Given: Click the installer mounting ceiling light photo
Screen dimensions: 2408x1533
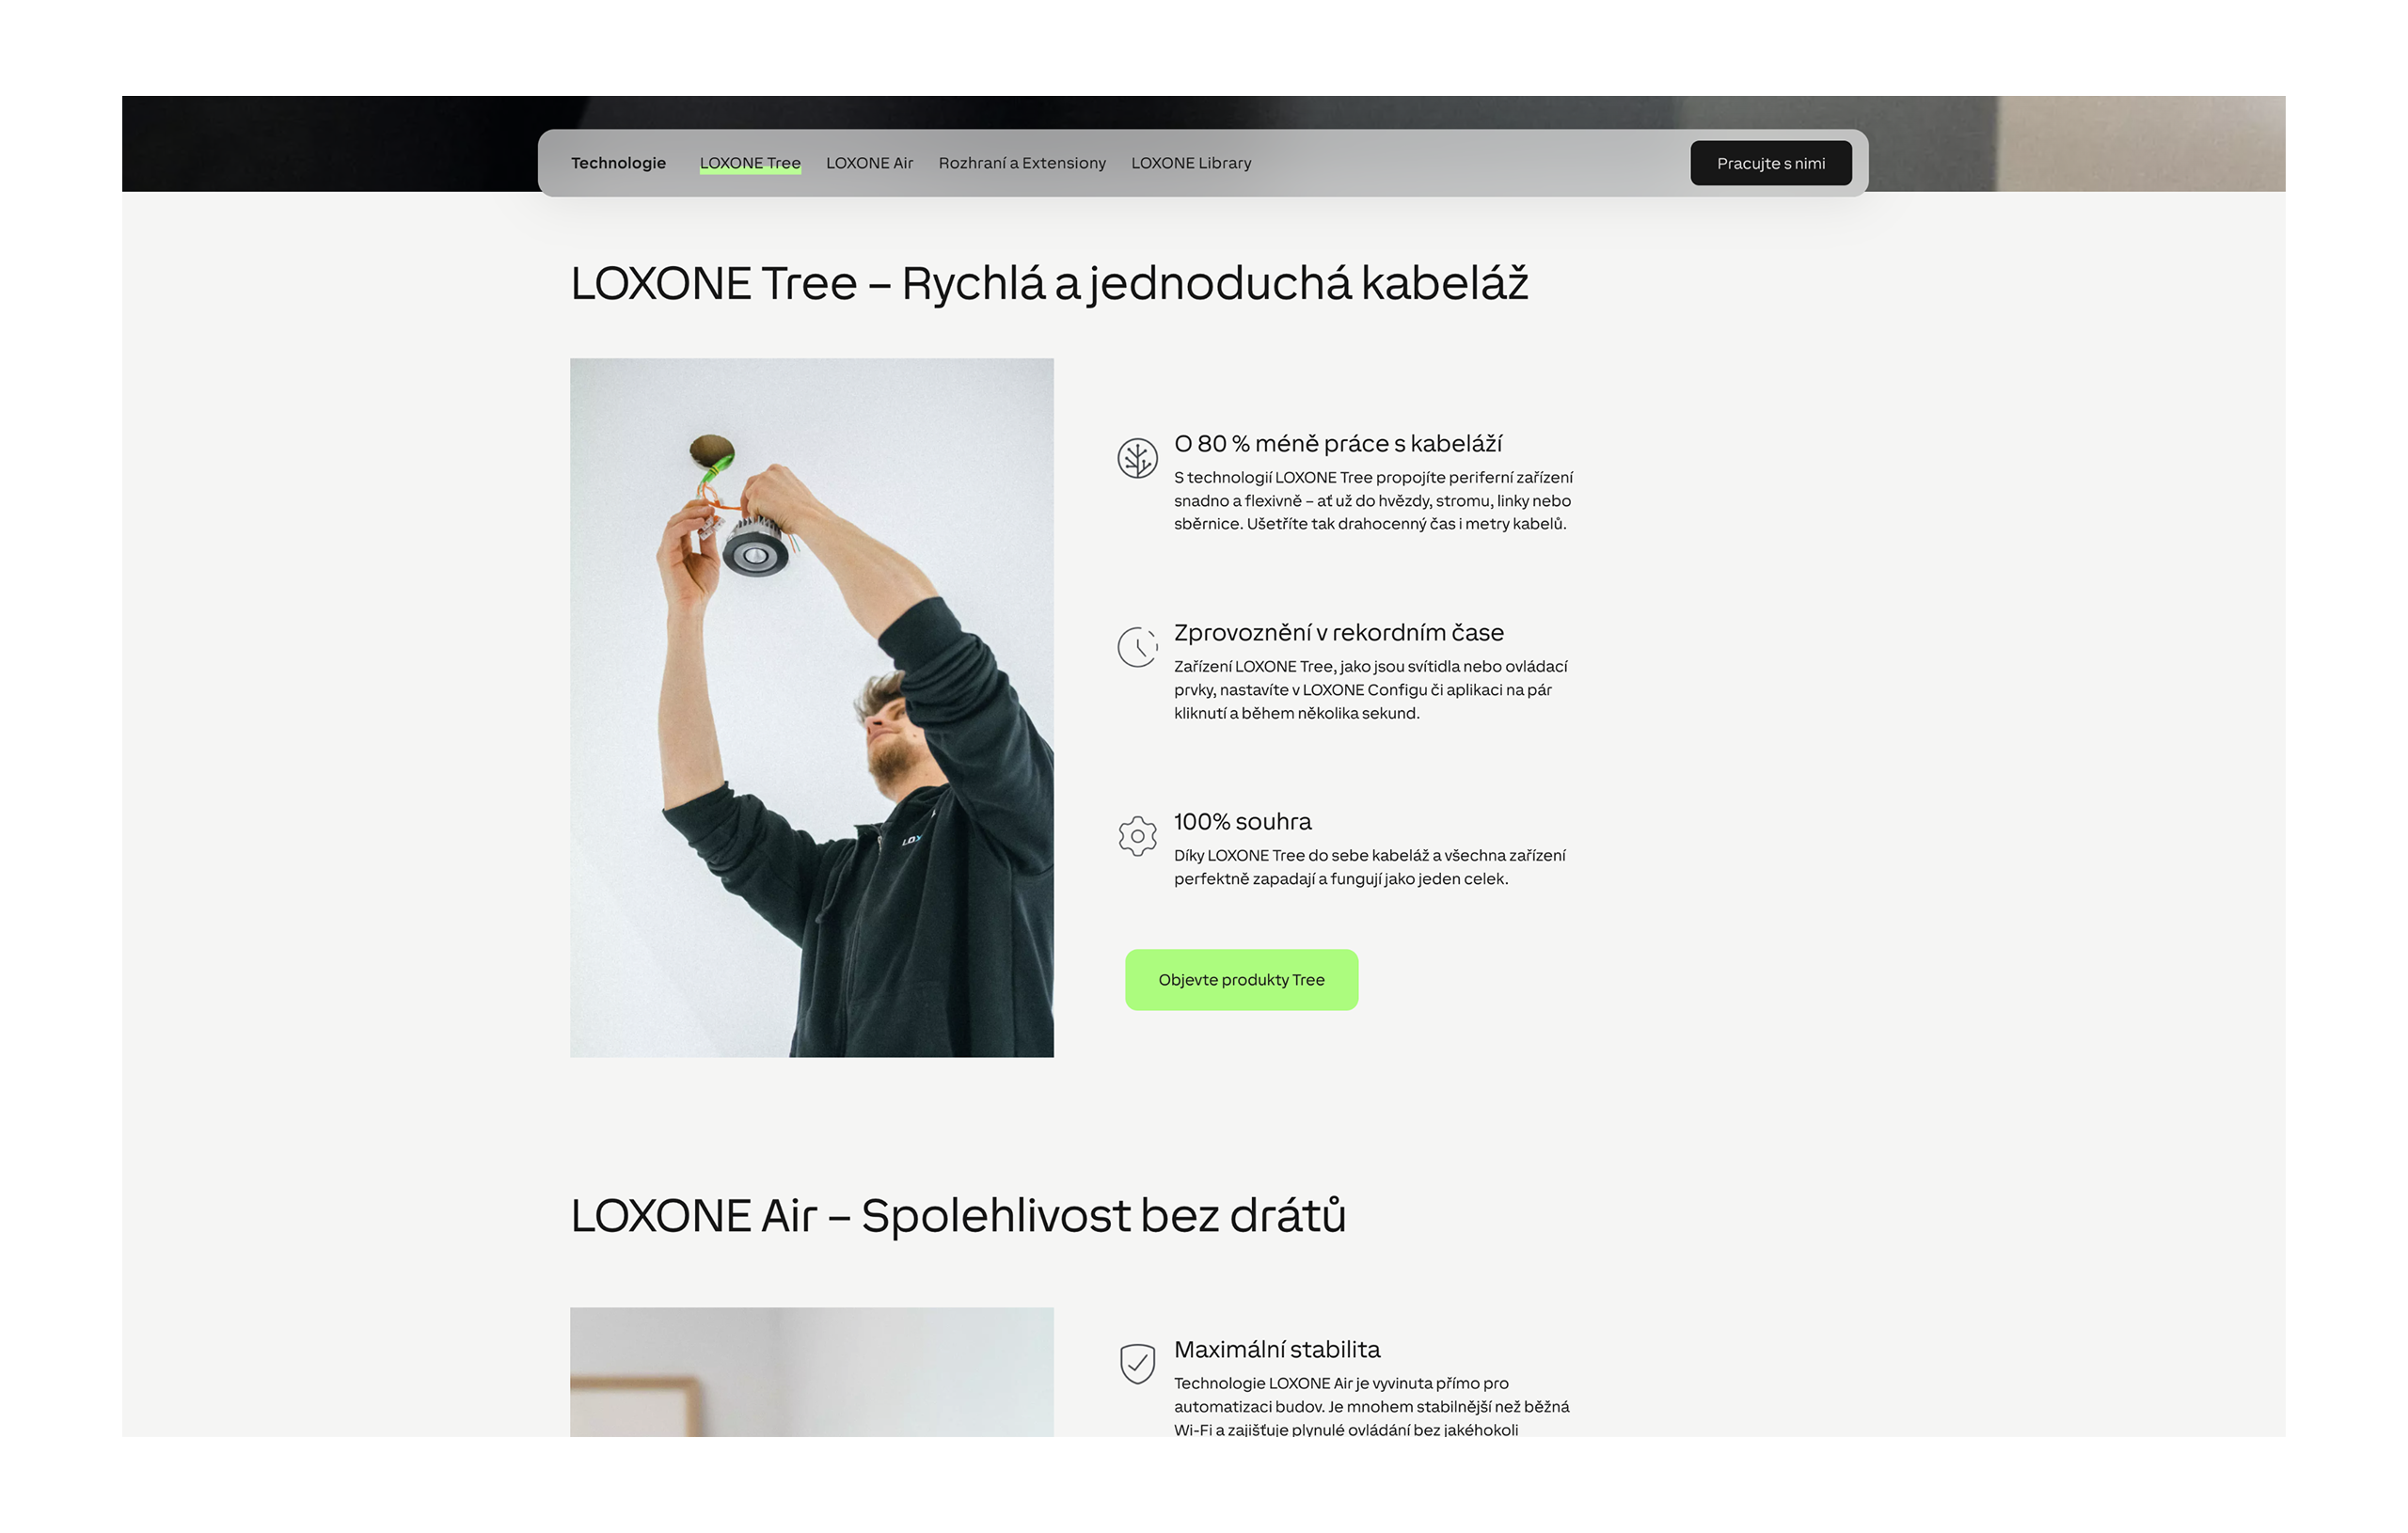Looking at the screenshot, I should point(811,707).
